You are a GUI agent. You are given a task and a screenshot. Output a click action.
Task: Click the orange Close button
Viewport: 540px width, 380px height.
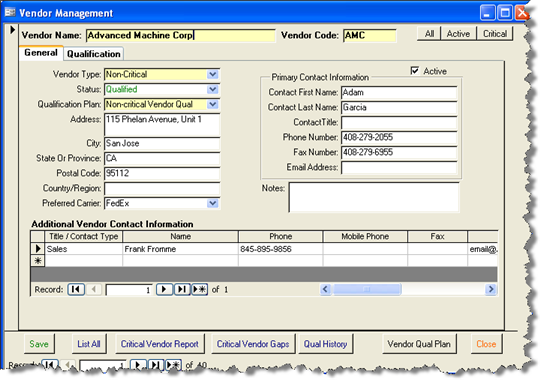click(x=486, y=344)
